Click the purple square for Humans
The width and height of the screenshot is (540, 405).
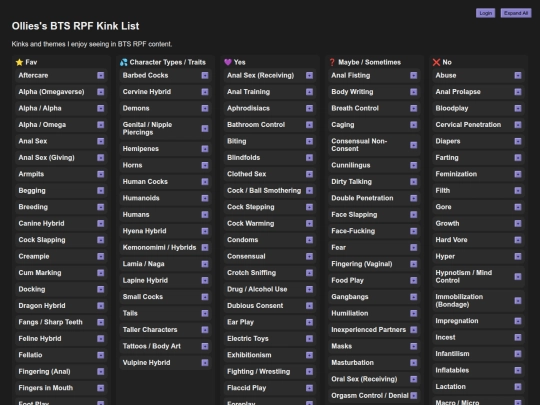[x=205, y=215]
